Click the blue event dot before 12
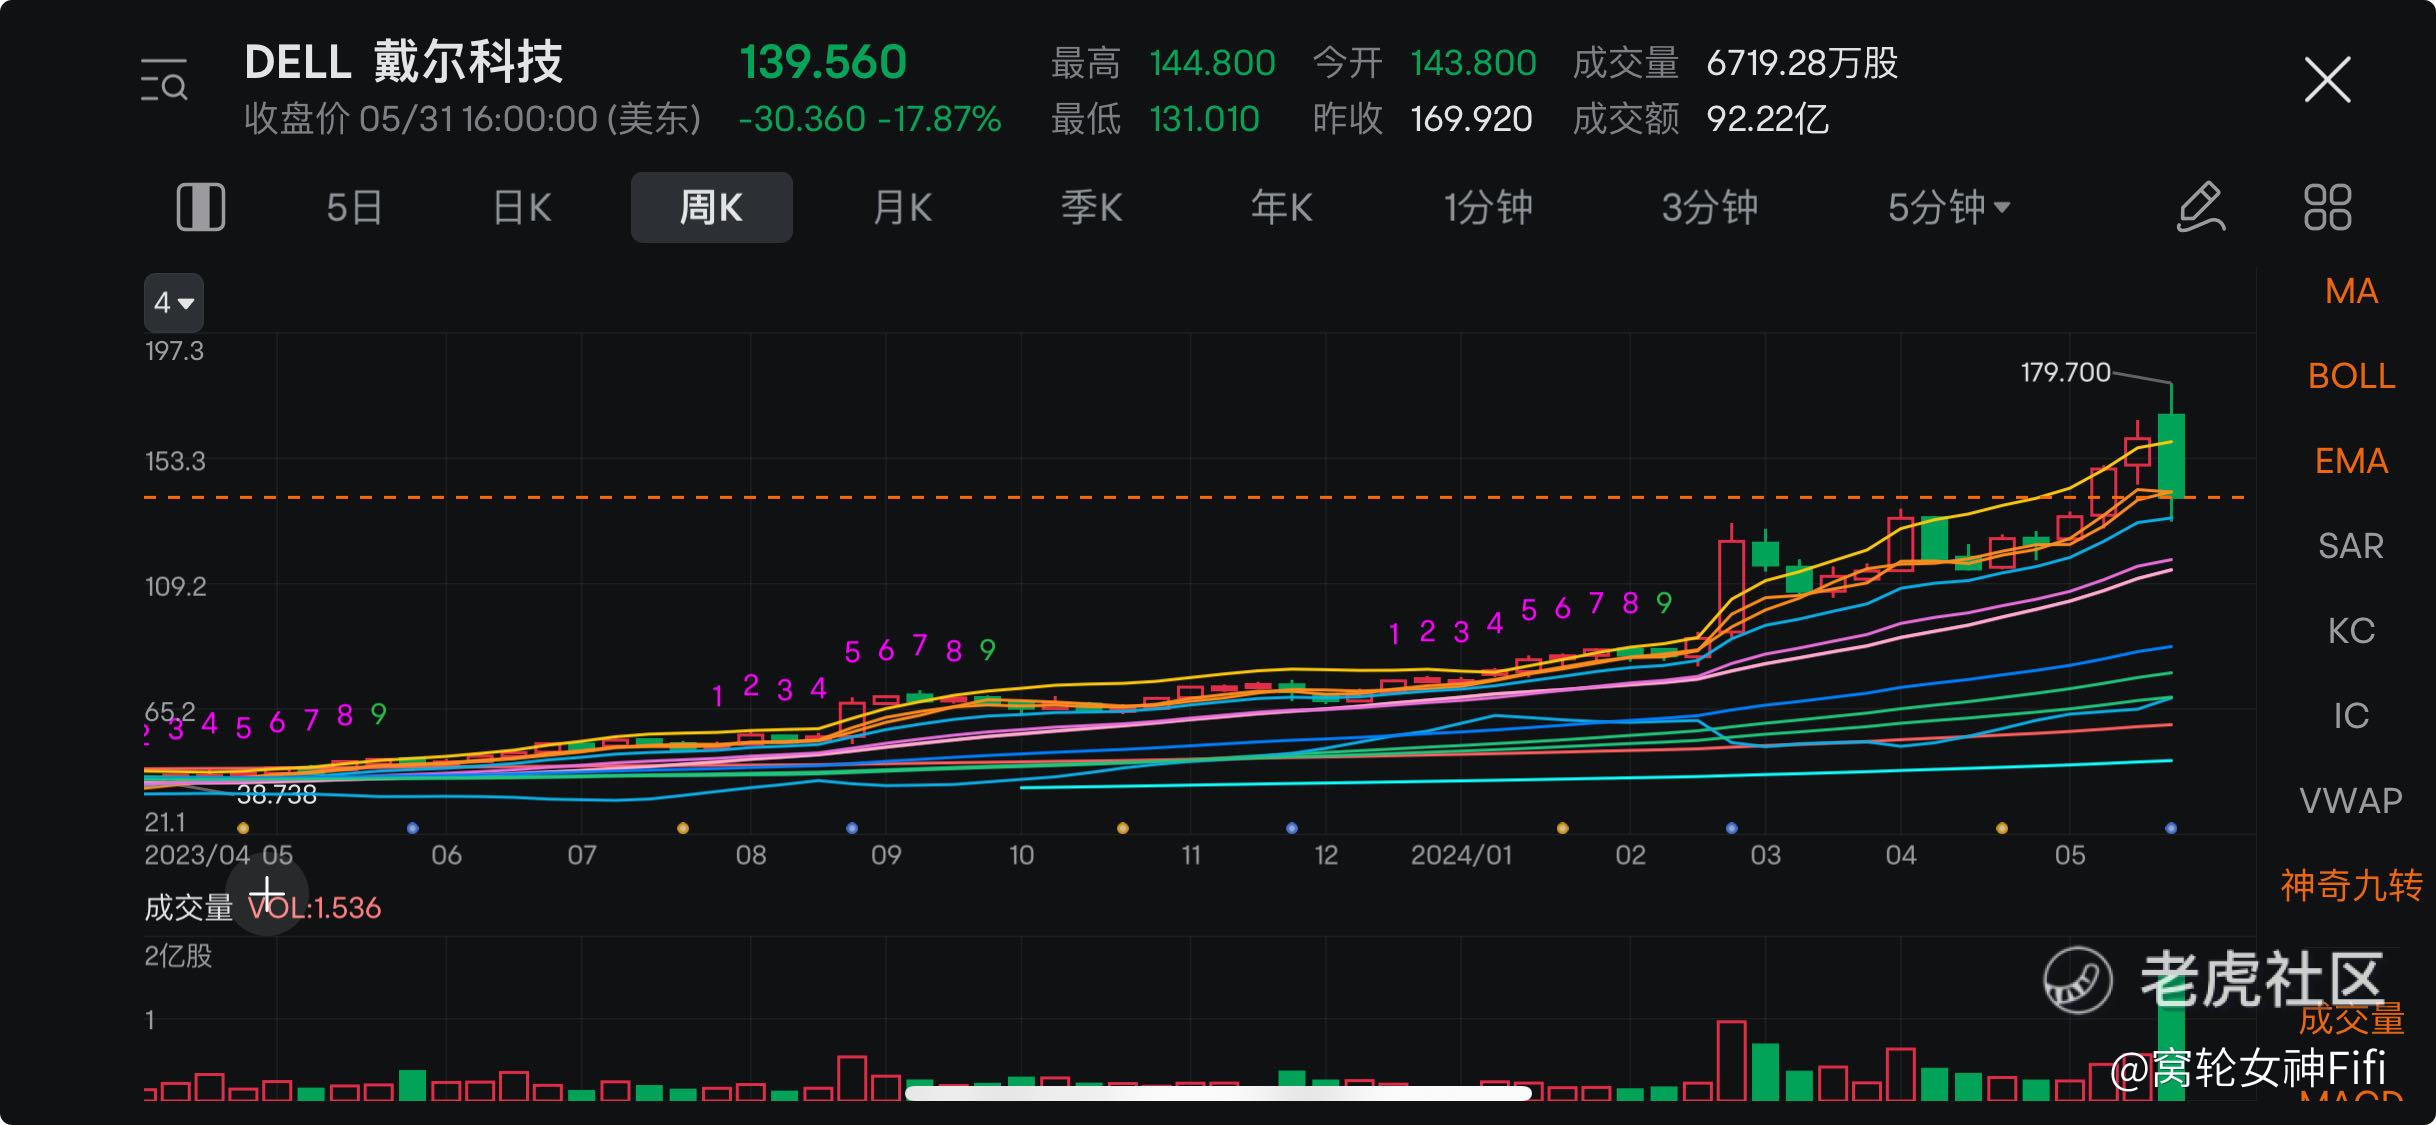The image size is (2436, 1125). [1292, 828]
